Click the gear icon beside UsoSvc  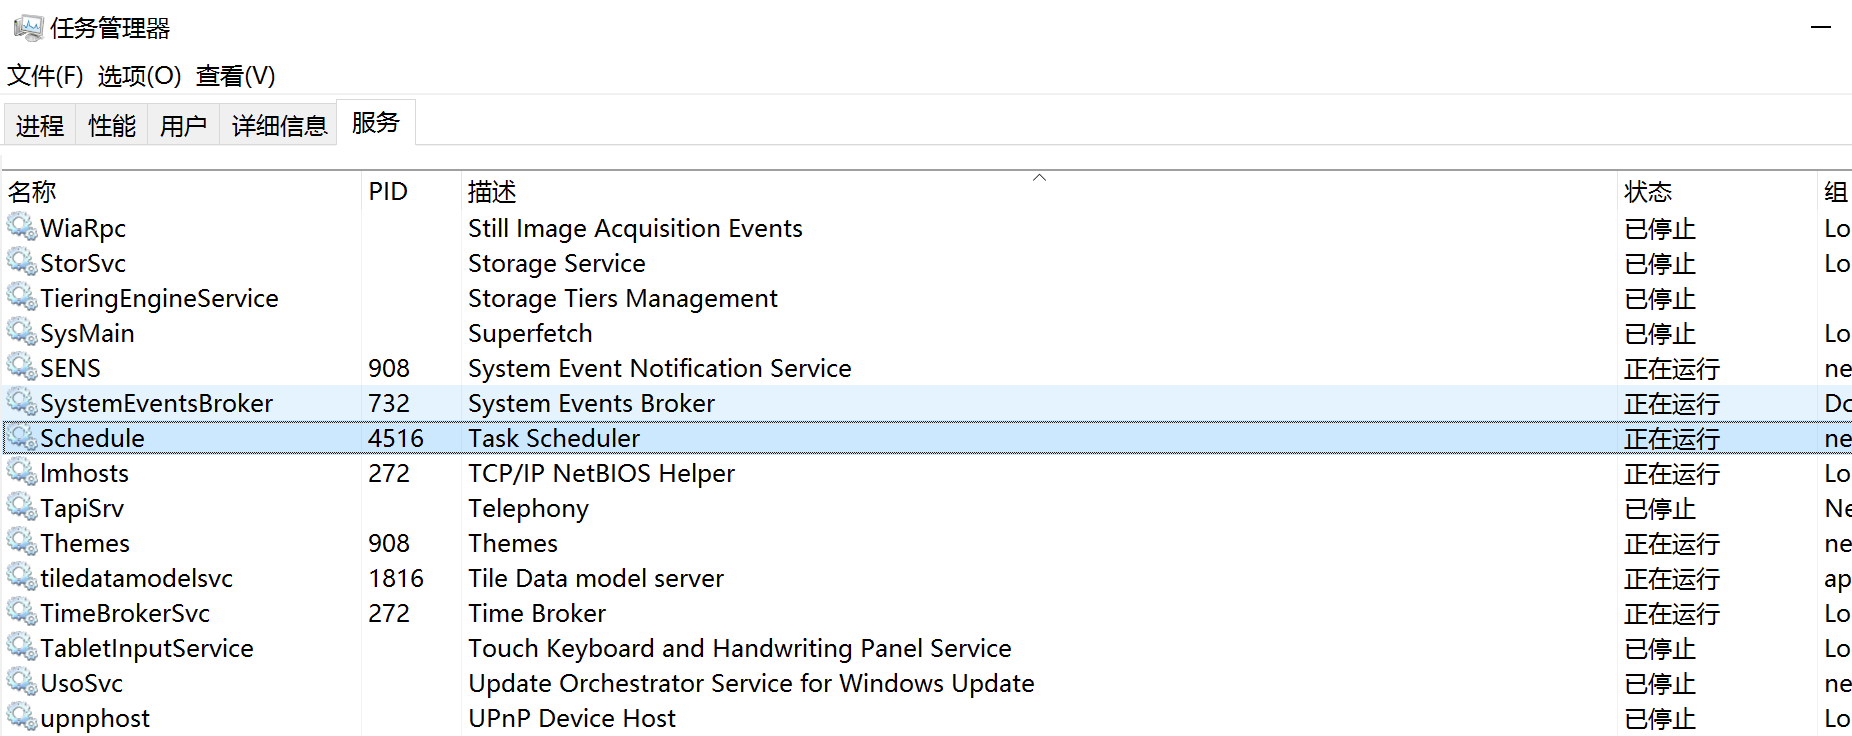(22, 682)
